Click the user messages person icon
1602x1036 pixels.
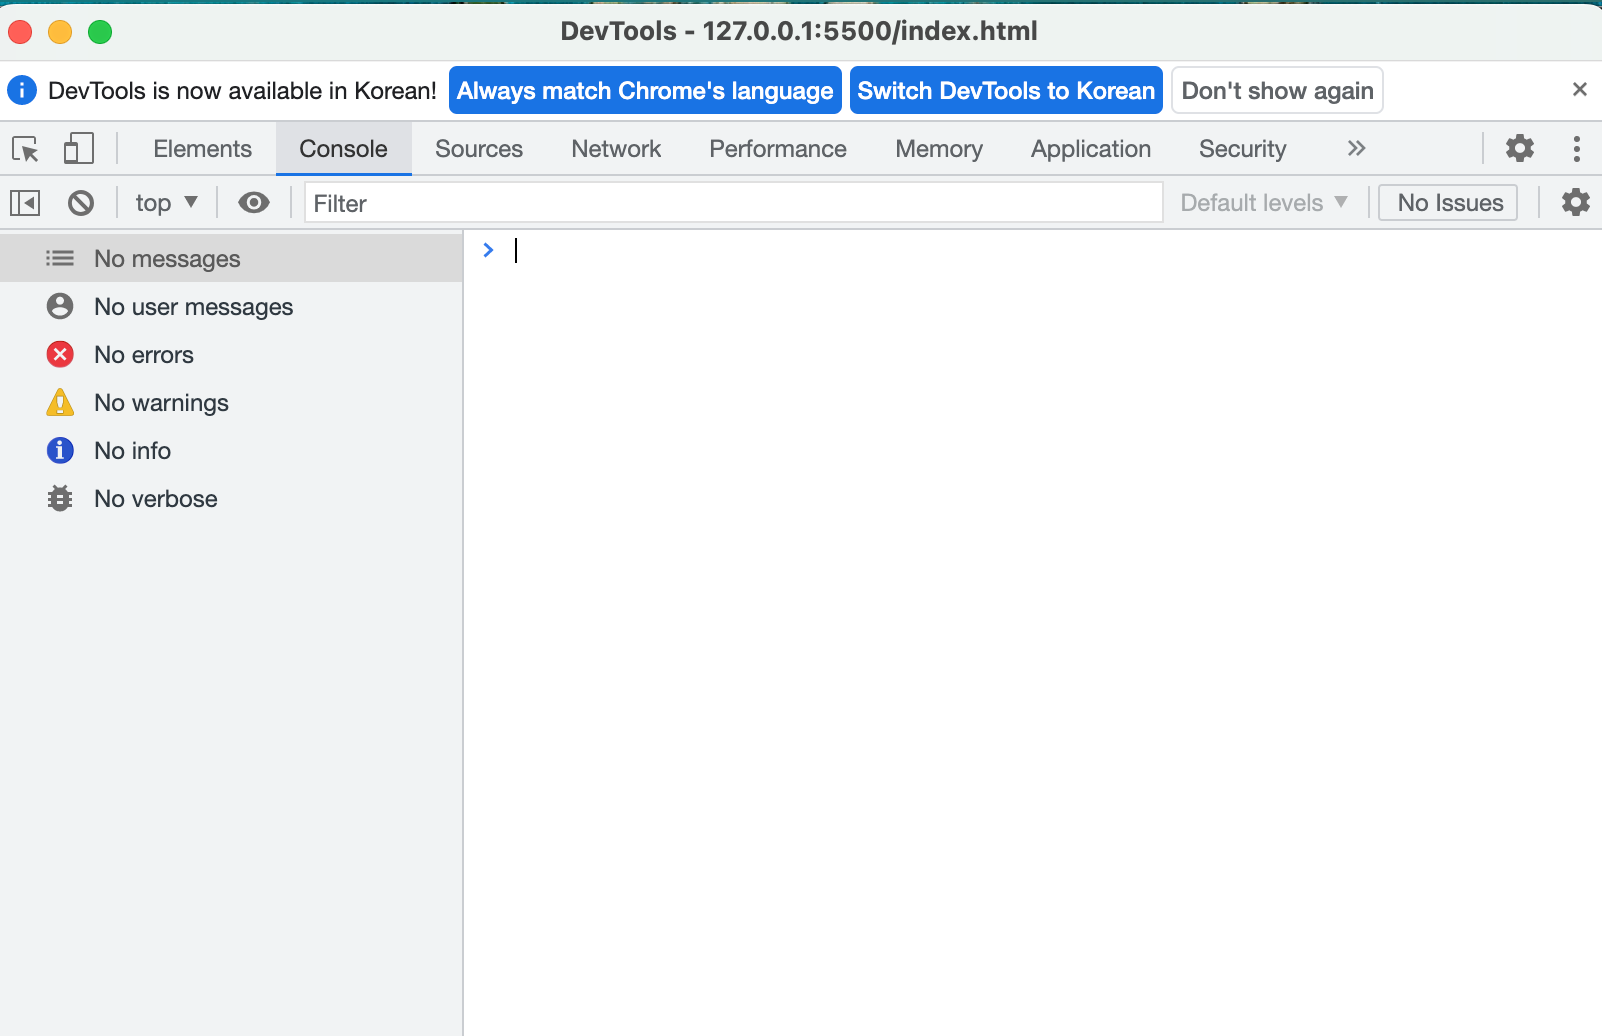[60, 306]
